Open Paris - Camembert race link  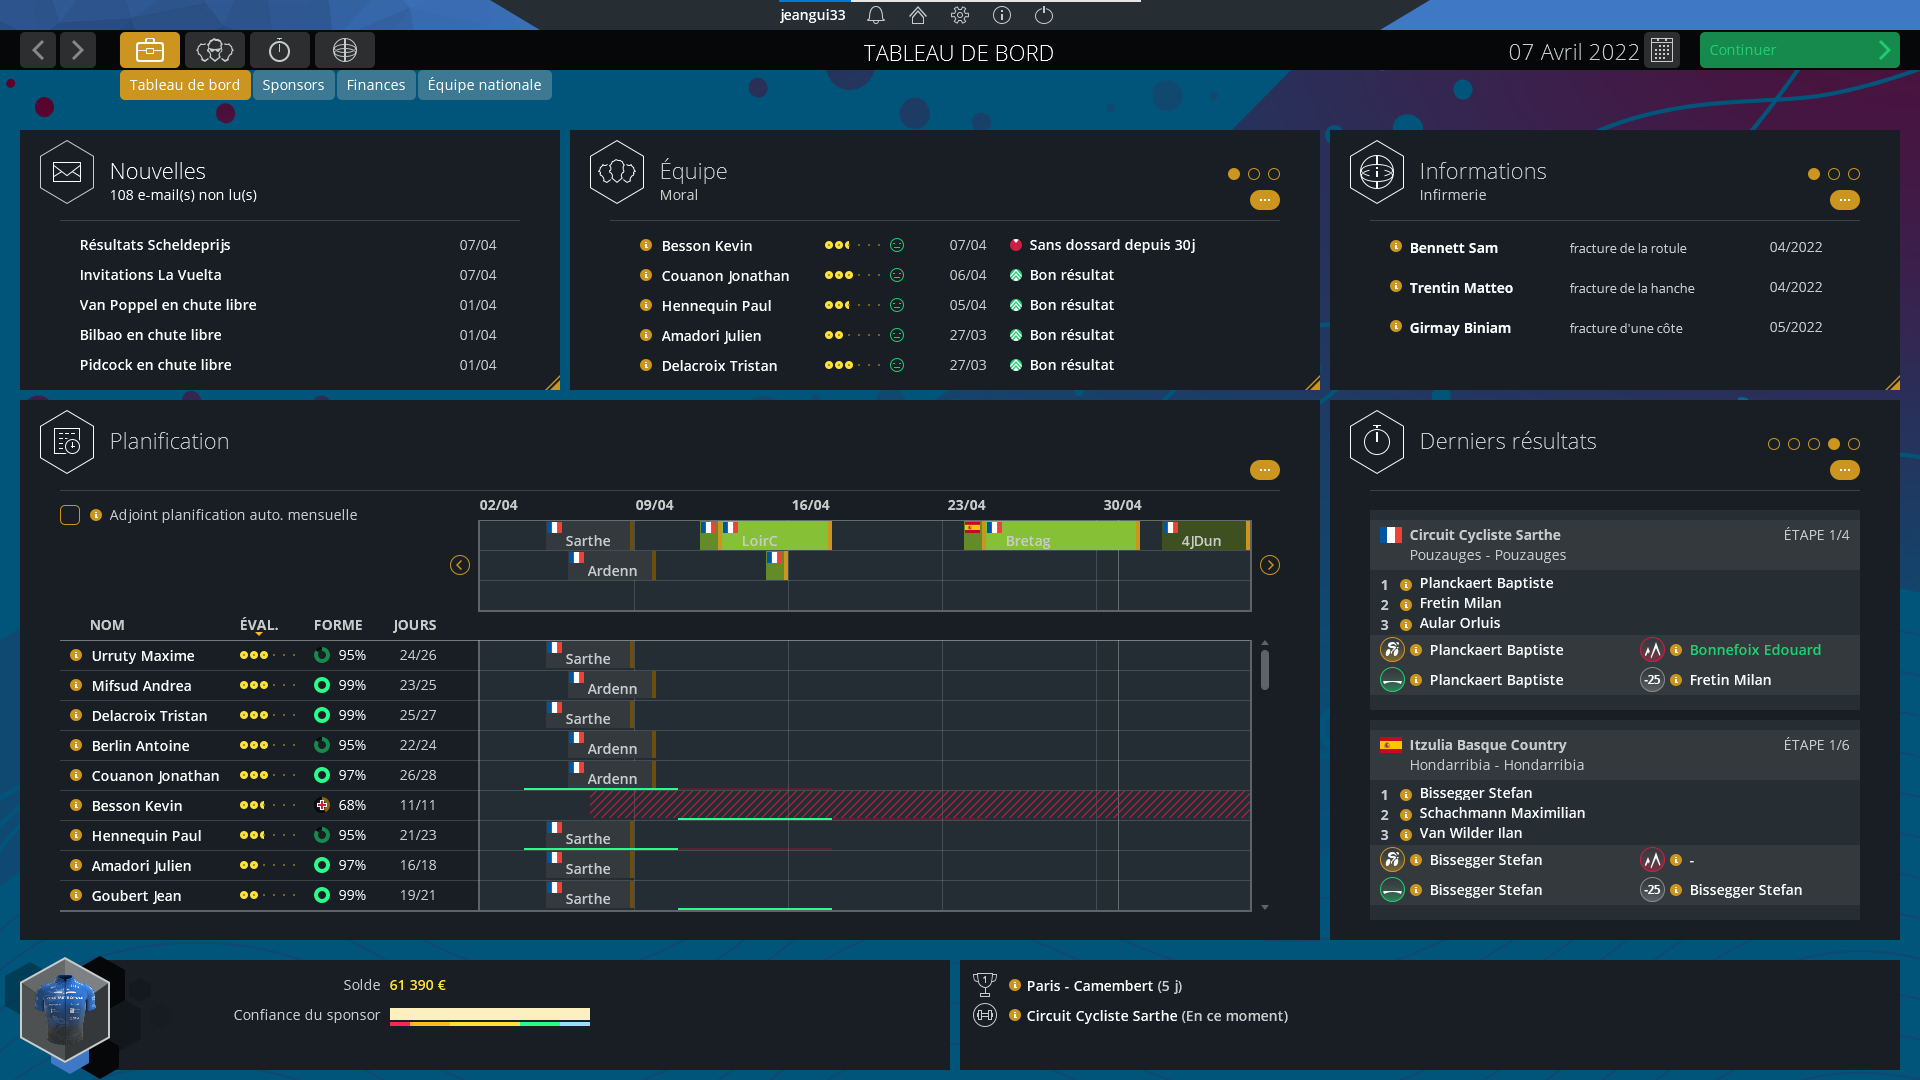1090,986
